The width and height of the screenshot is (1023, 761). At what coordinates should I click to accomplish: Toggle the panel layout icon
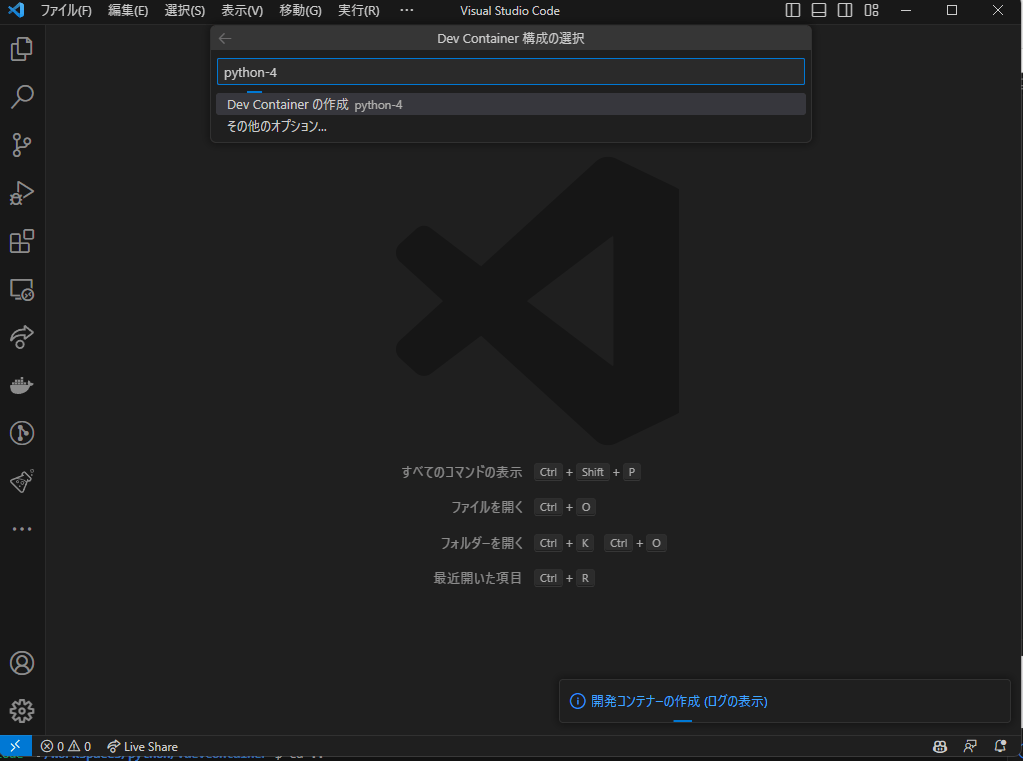819,10
